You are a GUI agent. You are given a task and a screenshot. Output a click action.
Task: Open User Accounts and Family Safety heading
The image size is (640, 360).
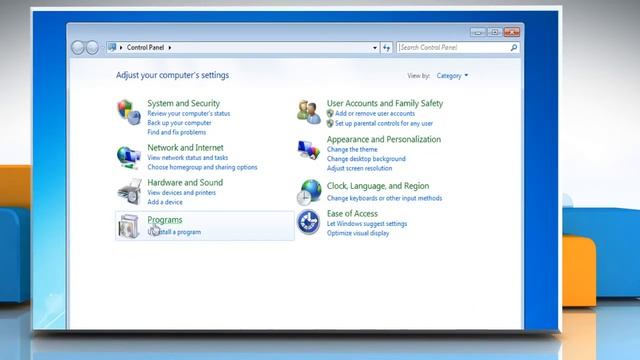pos(384,103)
